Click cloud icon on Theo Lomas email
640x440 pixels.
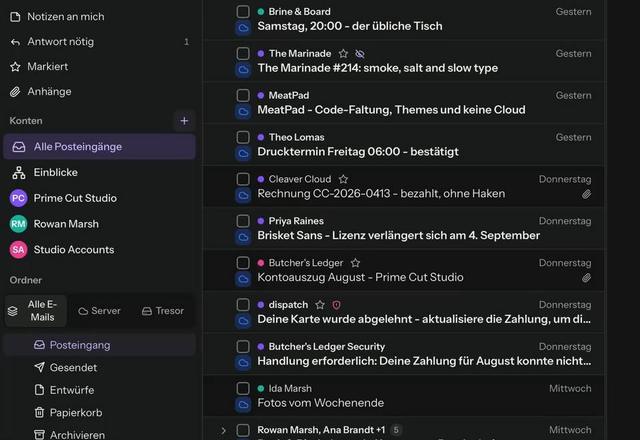point(243,154)
